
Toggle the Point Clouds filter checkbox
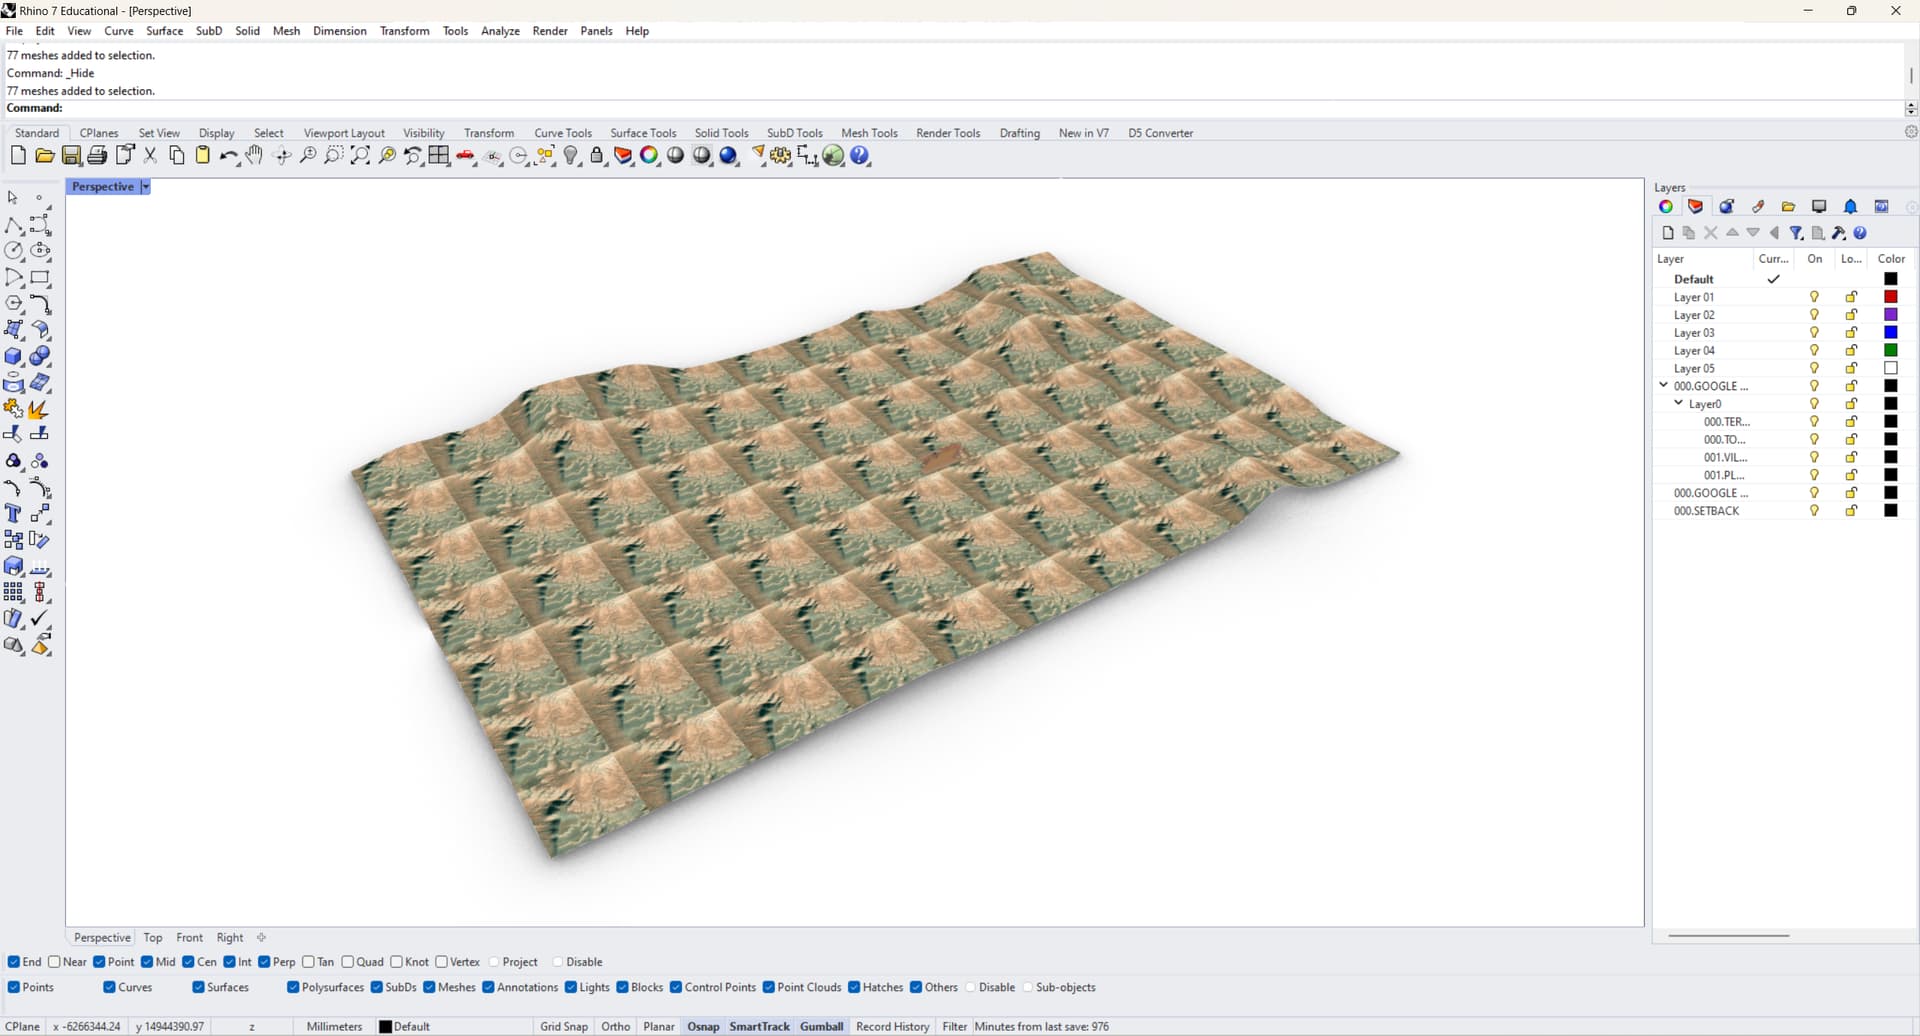point(769,987)
